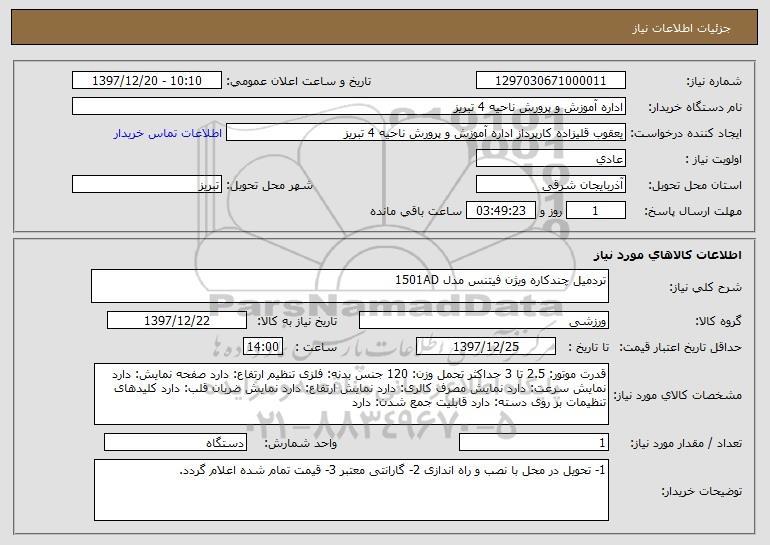Select the announcement date field 1397/12/20 - 10:10

(x=147, y=81)
